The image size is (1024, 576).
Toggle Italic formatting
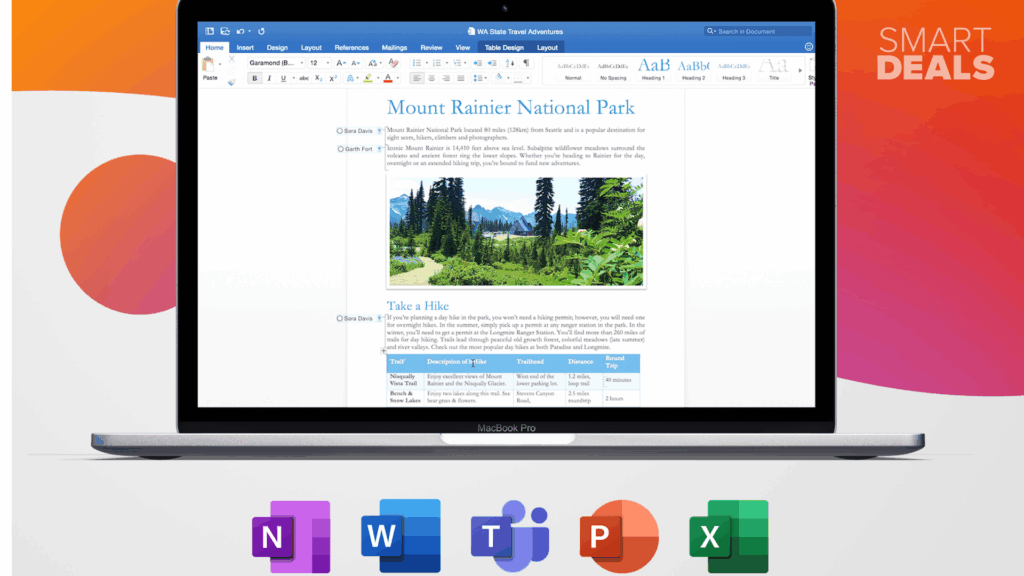269,78
